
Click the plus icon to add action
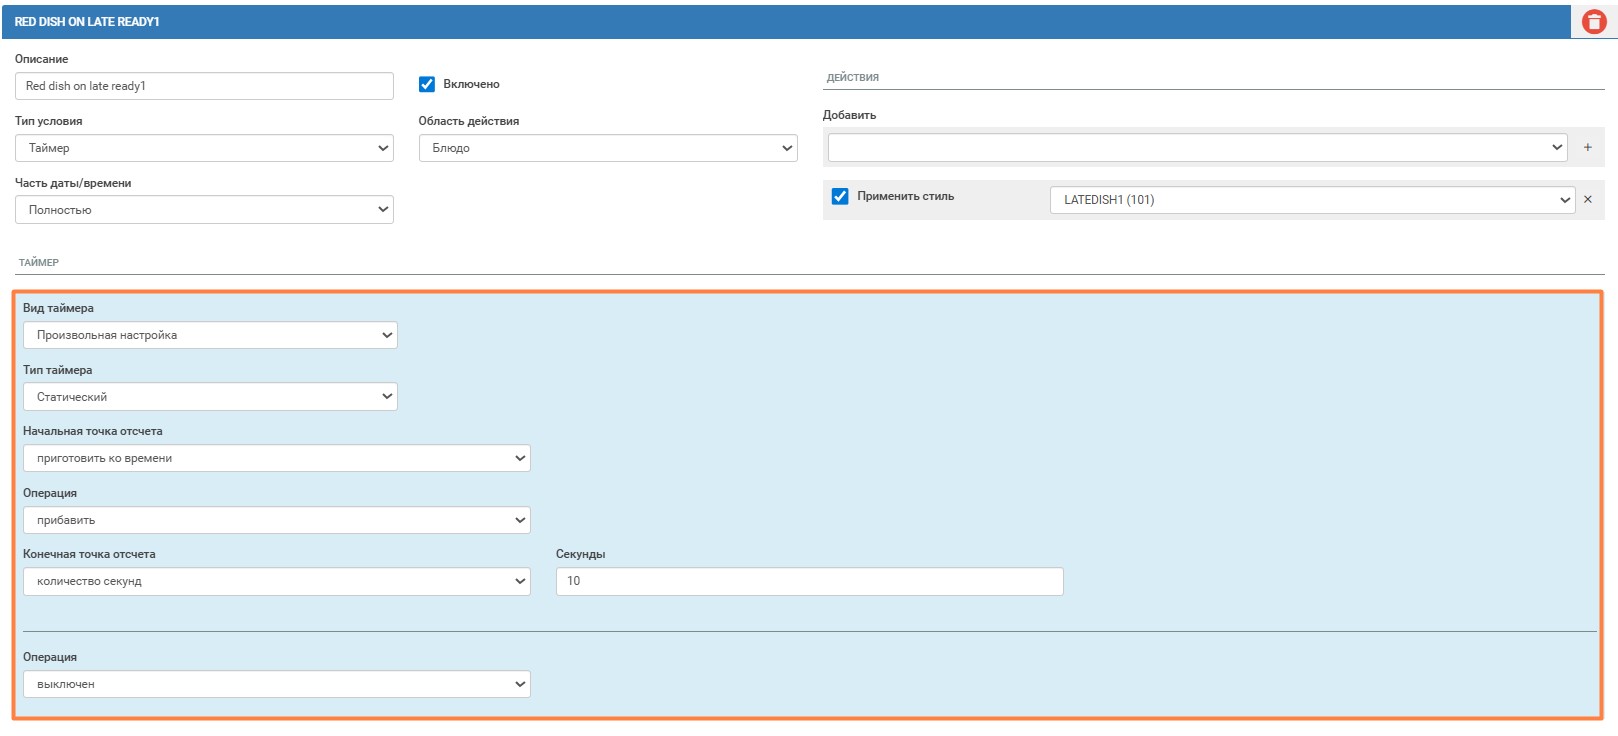click(1587, 147)
